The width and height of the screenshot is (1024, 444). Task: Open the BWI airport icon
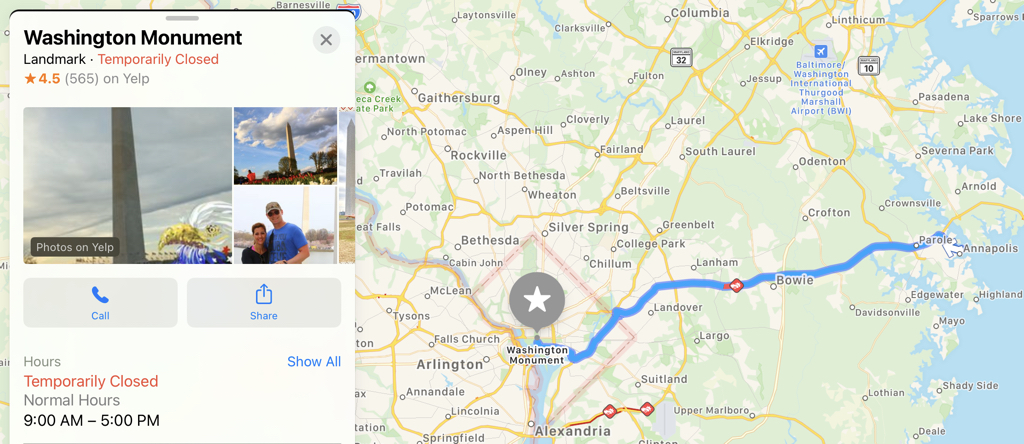pyautogui.click(x=821, y=51)
